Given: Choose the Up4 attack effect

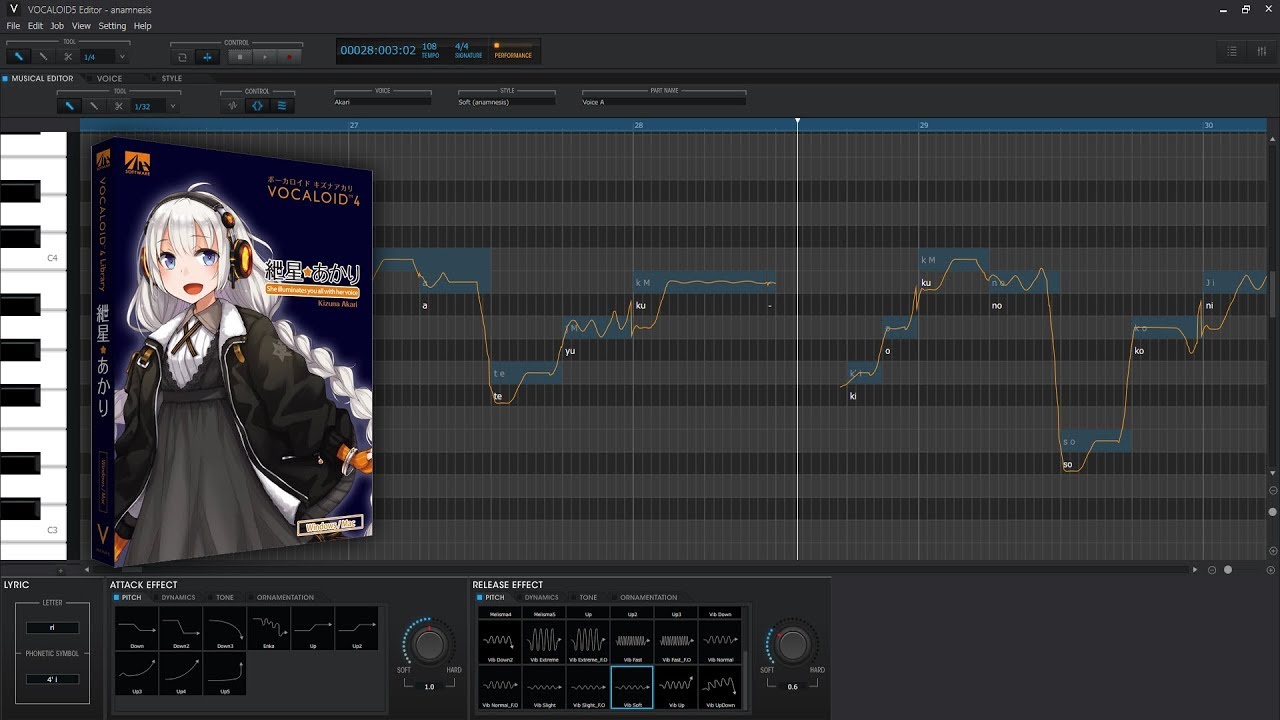Looking at the screenshot, I should (x=180, y=674).
